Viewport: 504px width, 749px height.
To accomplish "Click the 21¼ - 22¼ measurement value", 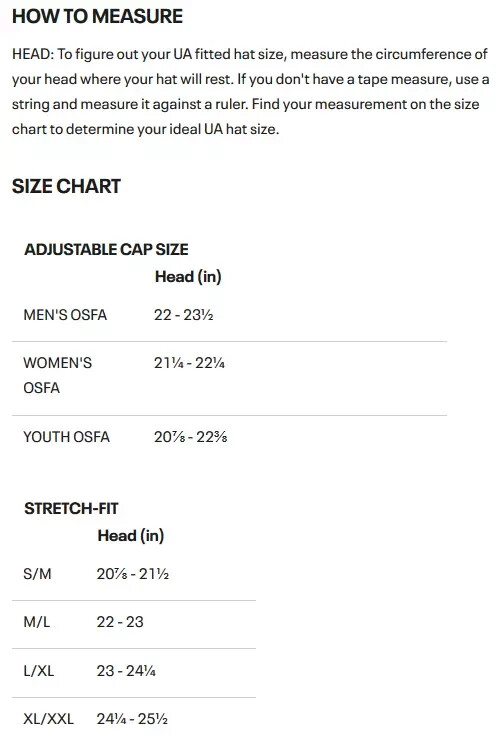I will click(189, 363).
